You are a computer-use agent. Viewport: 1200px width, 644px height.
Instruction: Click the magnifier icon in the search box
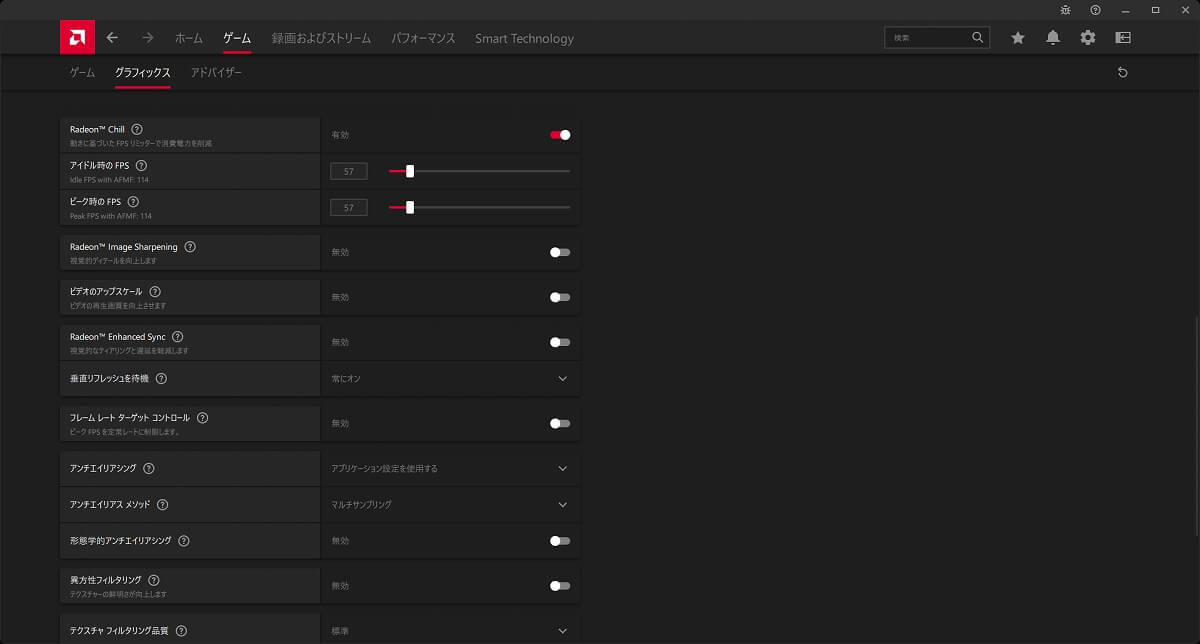coord(977,37)
